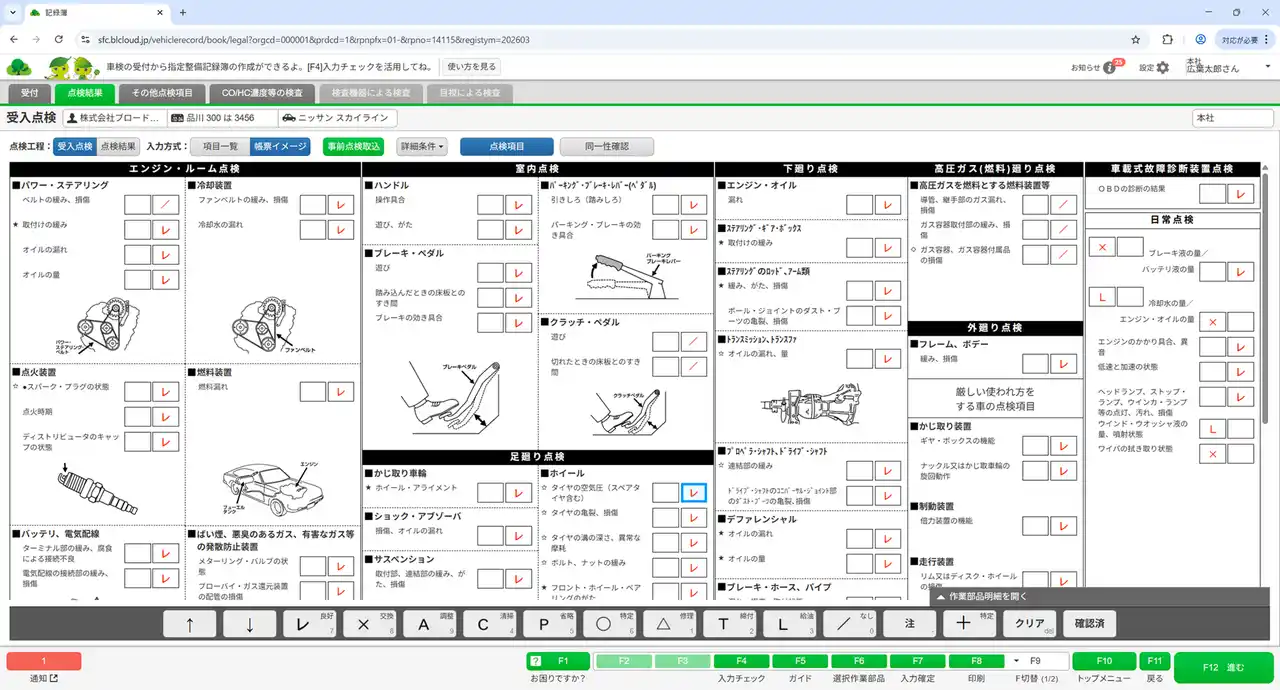
Task: Open the お知らせ notification info icon
Action: [x=1108, y=68]
